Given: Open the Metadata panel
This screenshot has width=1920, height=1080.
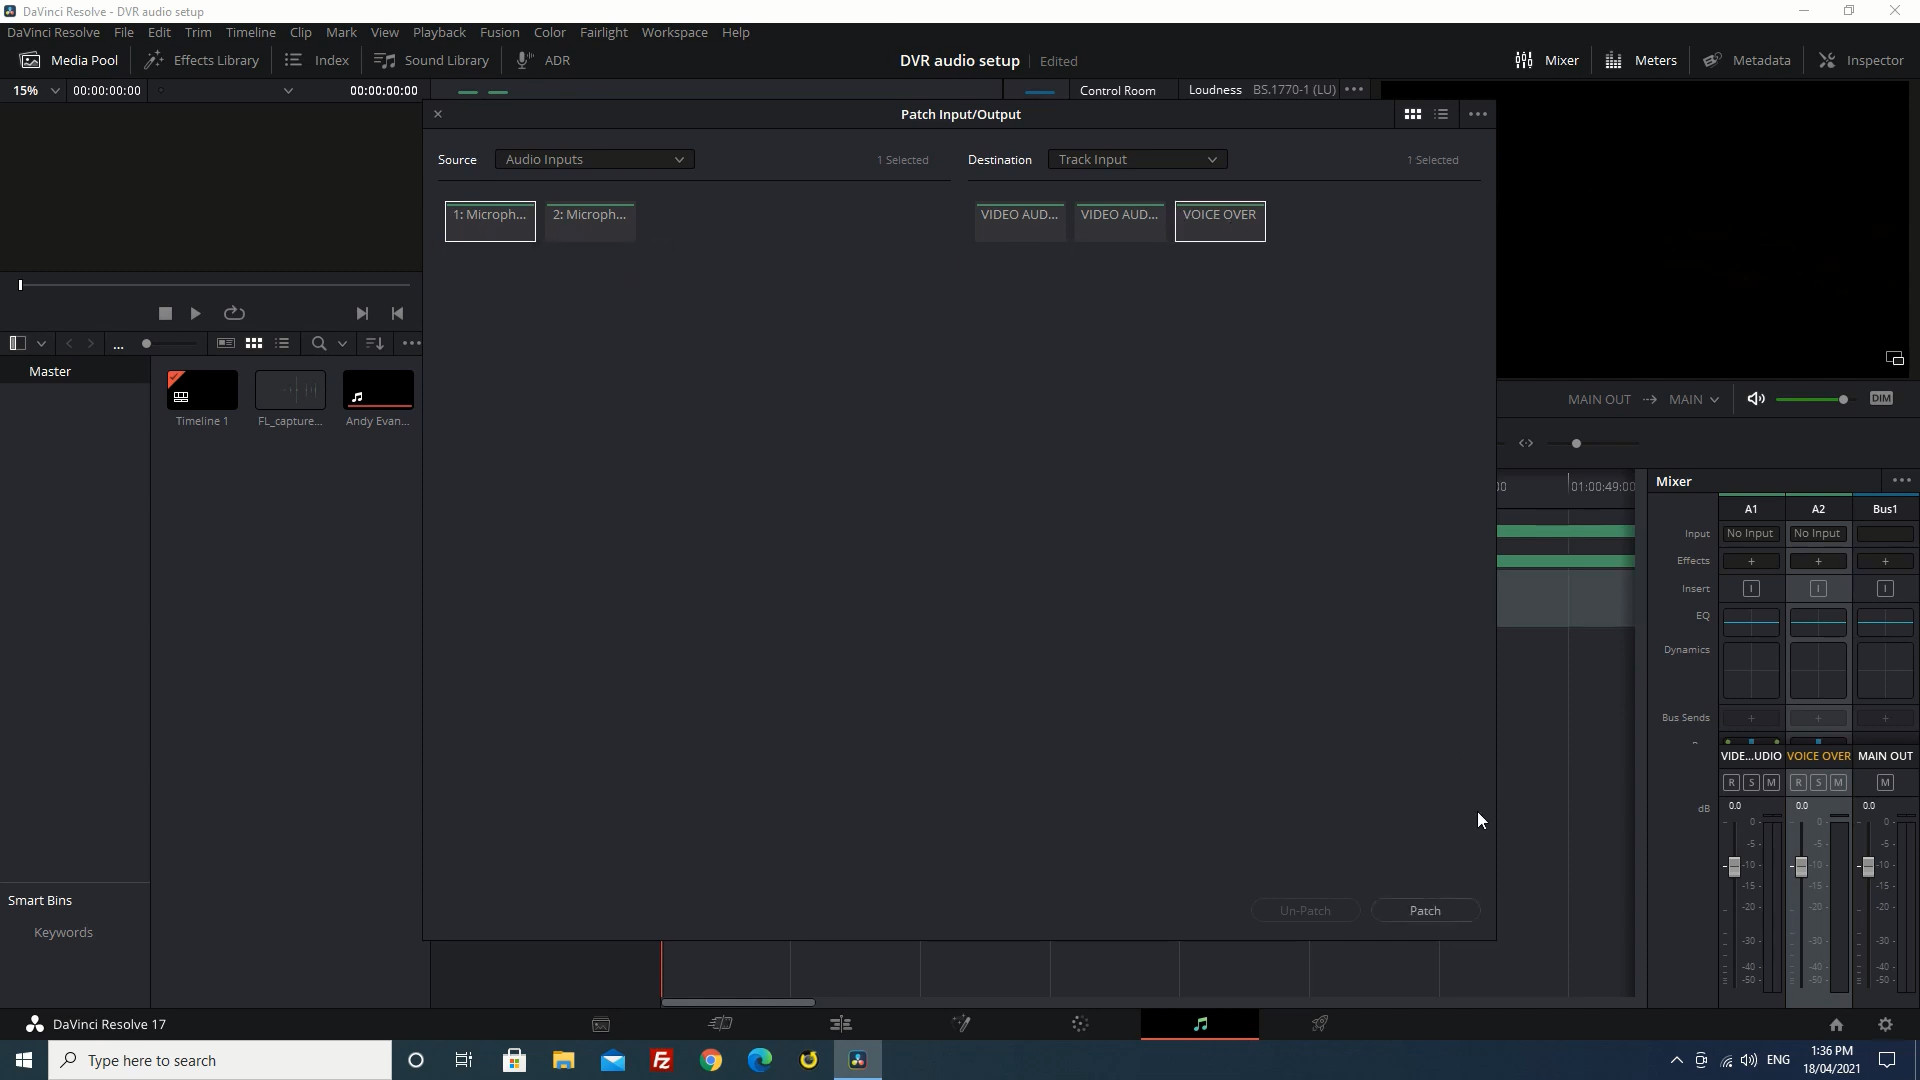Looking at the screenshot, I should point(1747,60).
